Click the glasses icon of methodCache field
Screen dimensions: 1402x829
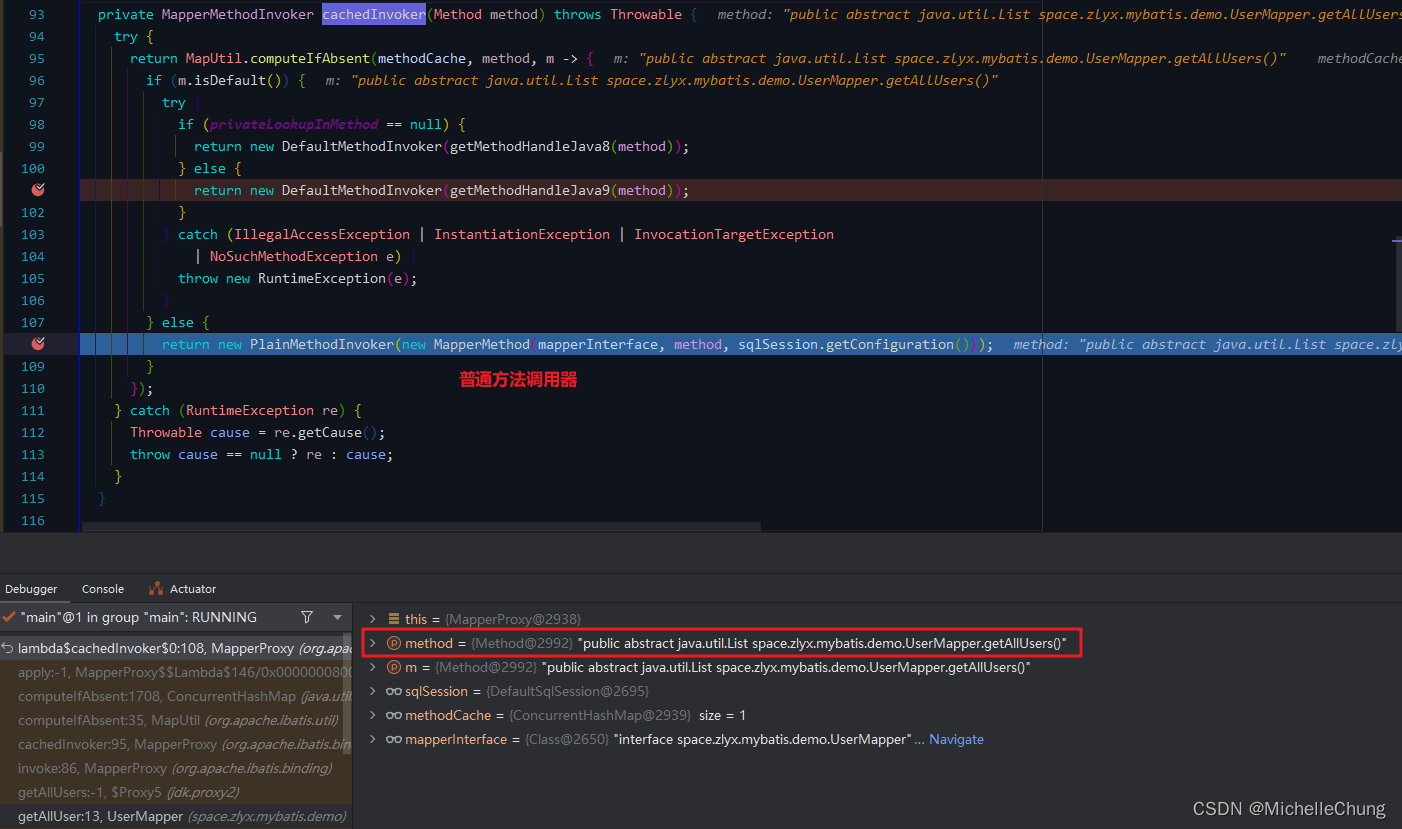pyautogui.click(x=394, y=715)
